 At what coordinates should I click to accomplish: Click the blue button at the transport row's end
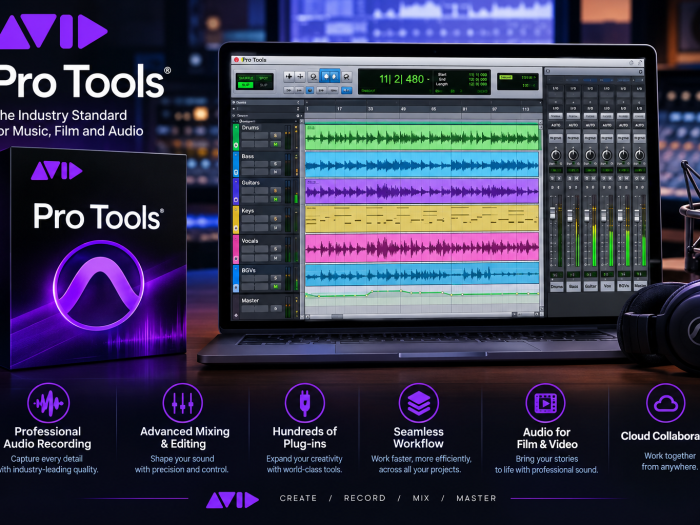346,90
